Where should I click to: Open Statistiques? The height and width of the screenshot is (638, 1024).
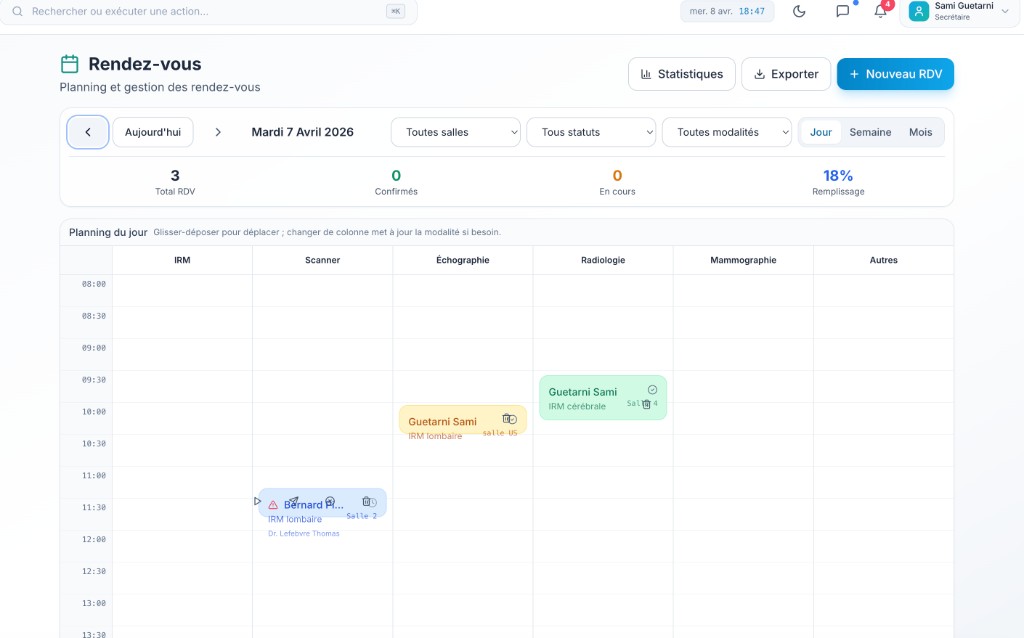pyautogui.click(x=682, y=74)
